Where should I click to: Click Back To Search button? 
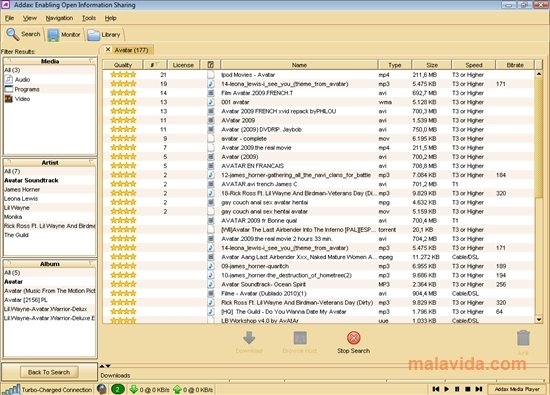tap(49, 372)
